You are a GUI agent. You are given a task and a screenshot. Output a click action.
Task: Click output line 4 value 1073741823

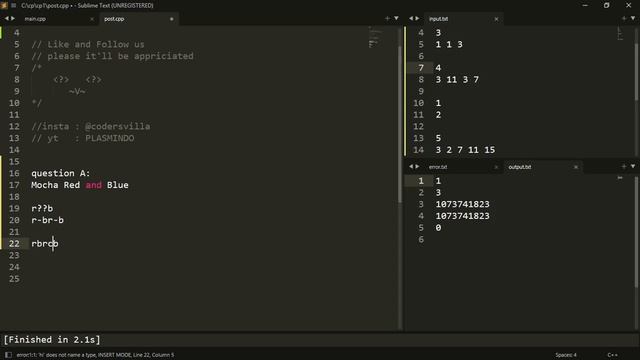point(462,216)
